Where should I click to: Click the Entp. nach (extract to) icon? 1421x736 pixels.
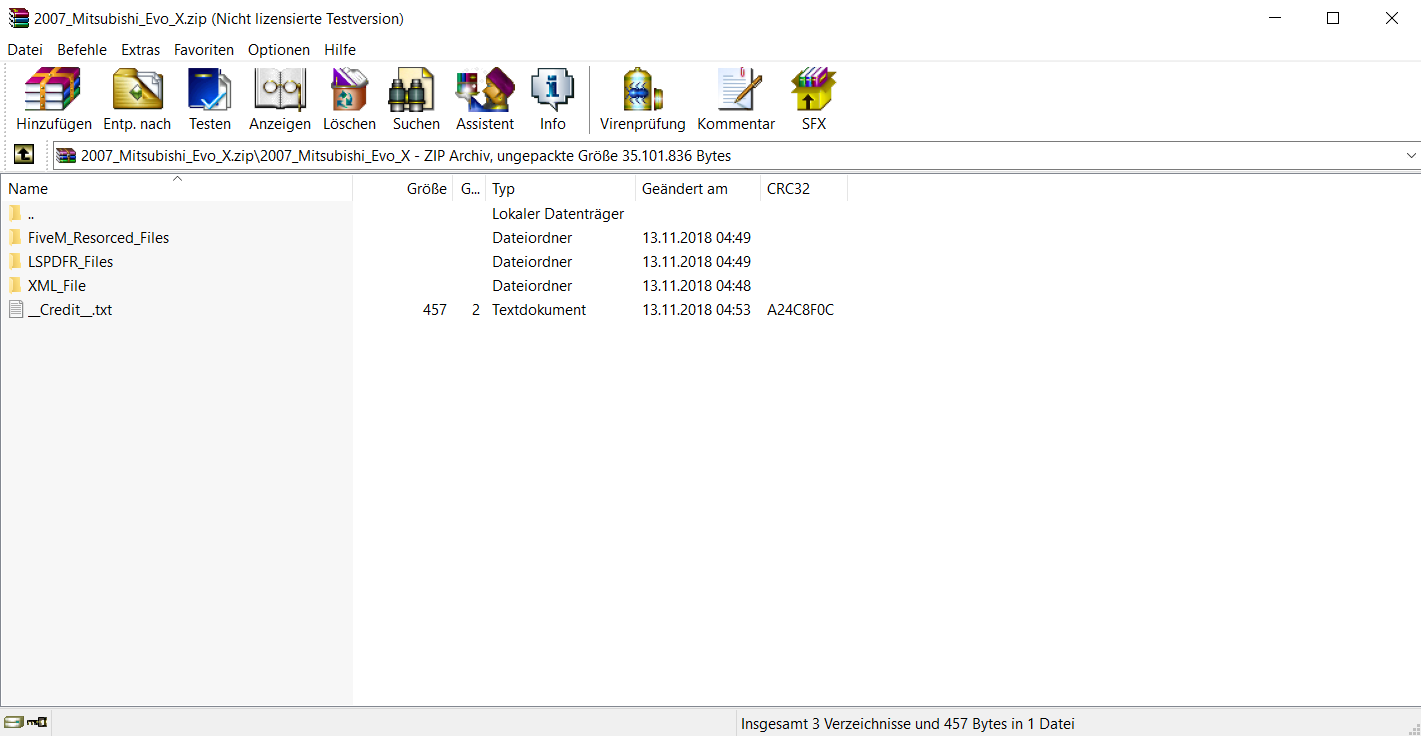point(137,90)
